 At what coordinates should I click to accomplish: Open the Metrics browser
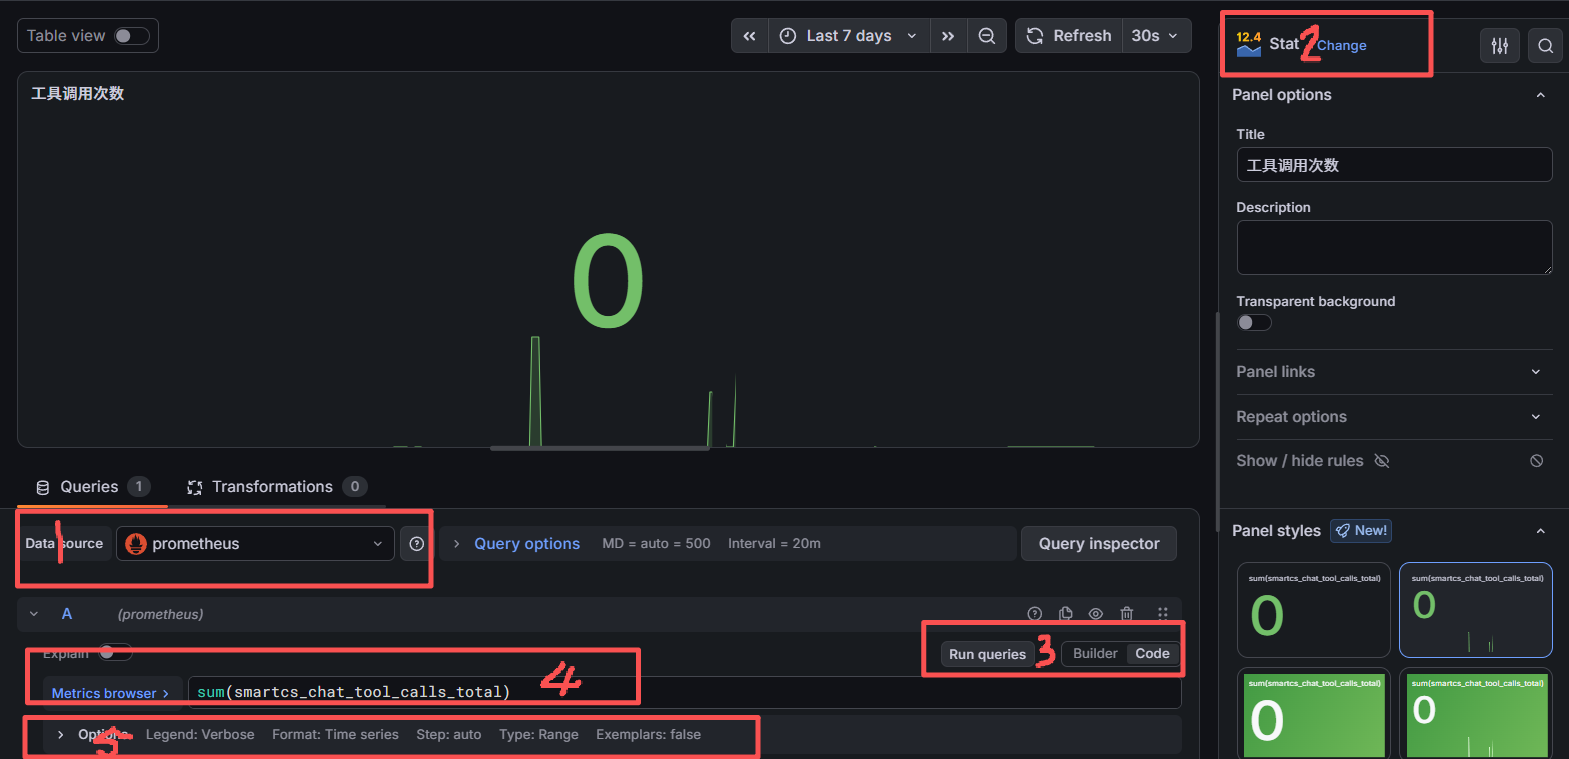[x=111, y=693]
